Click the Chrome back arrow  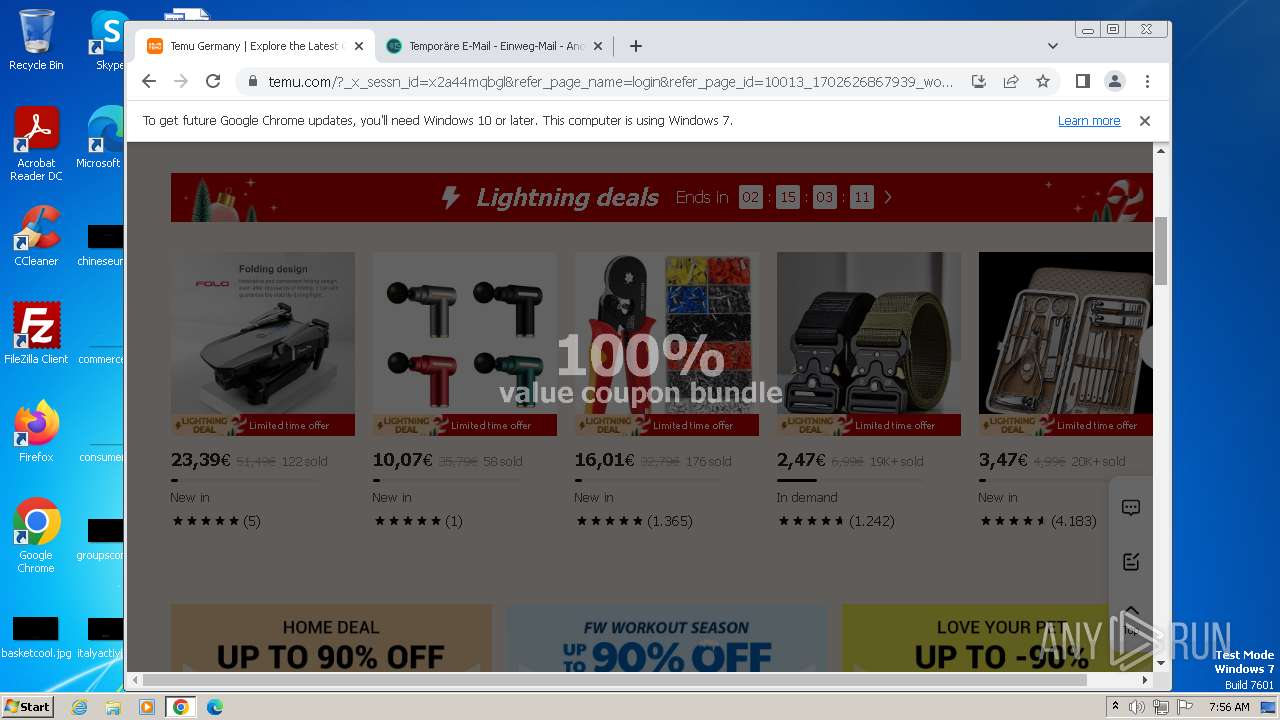pyautogui.click(x=149, y=81)
